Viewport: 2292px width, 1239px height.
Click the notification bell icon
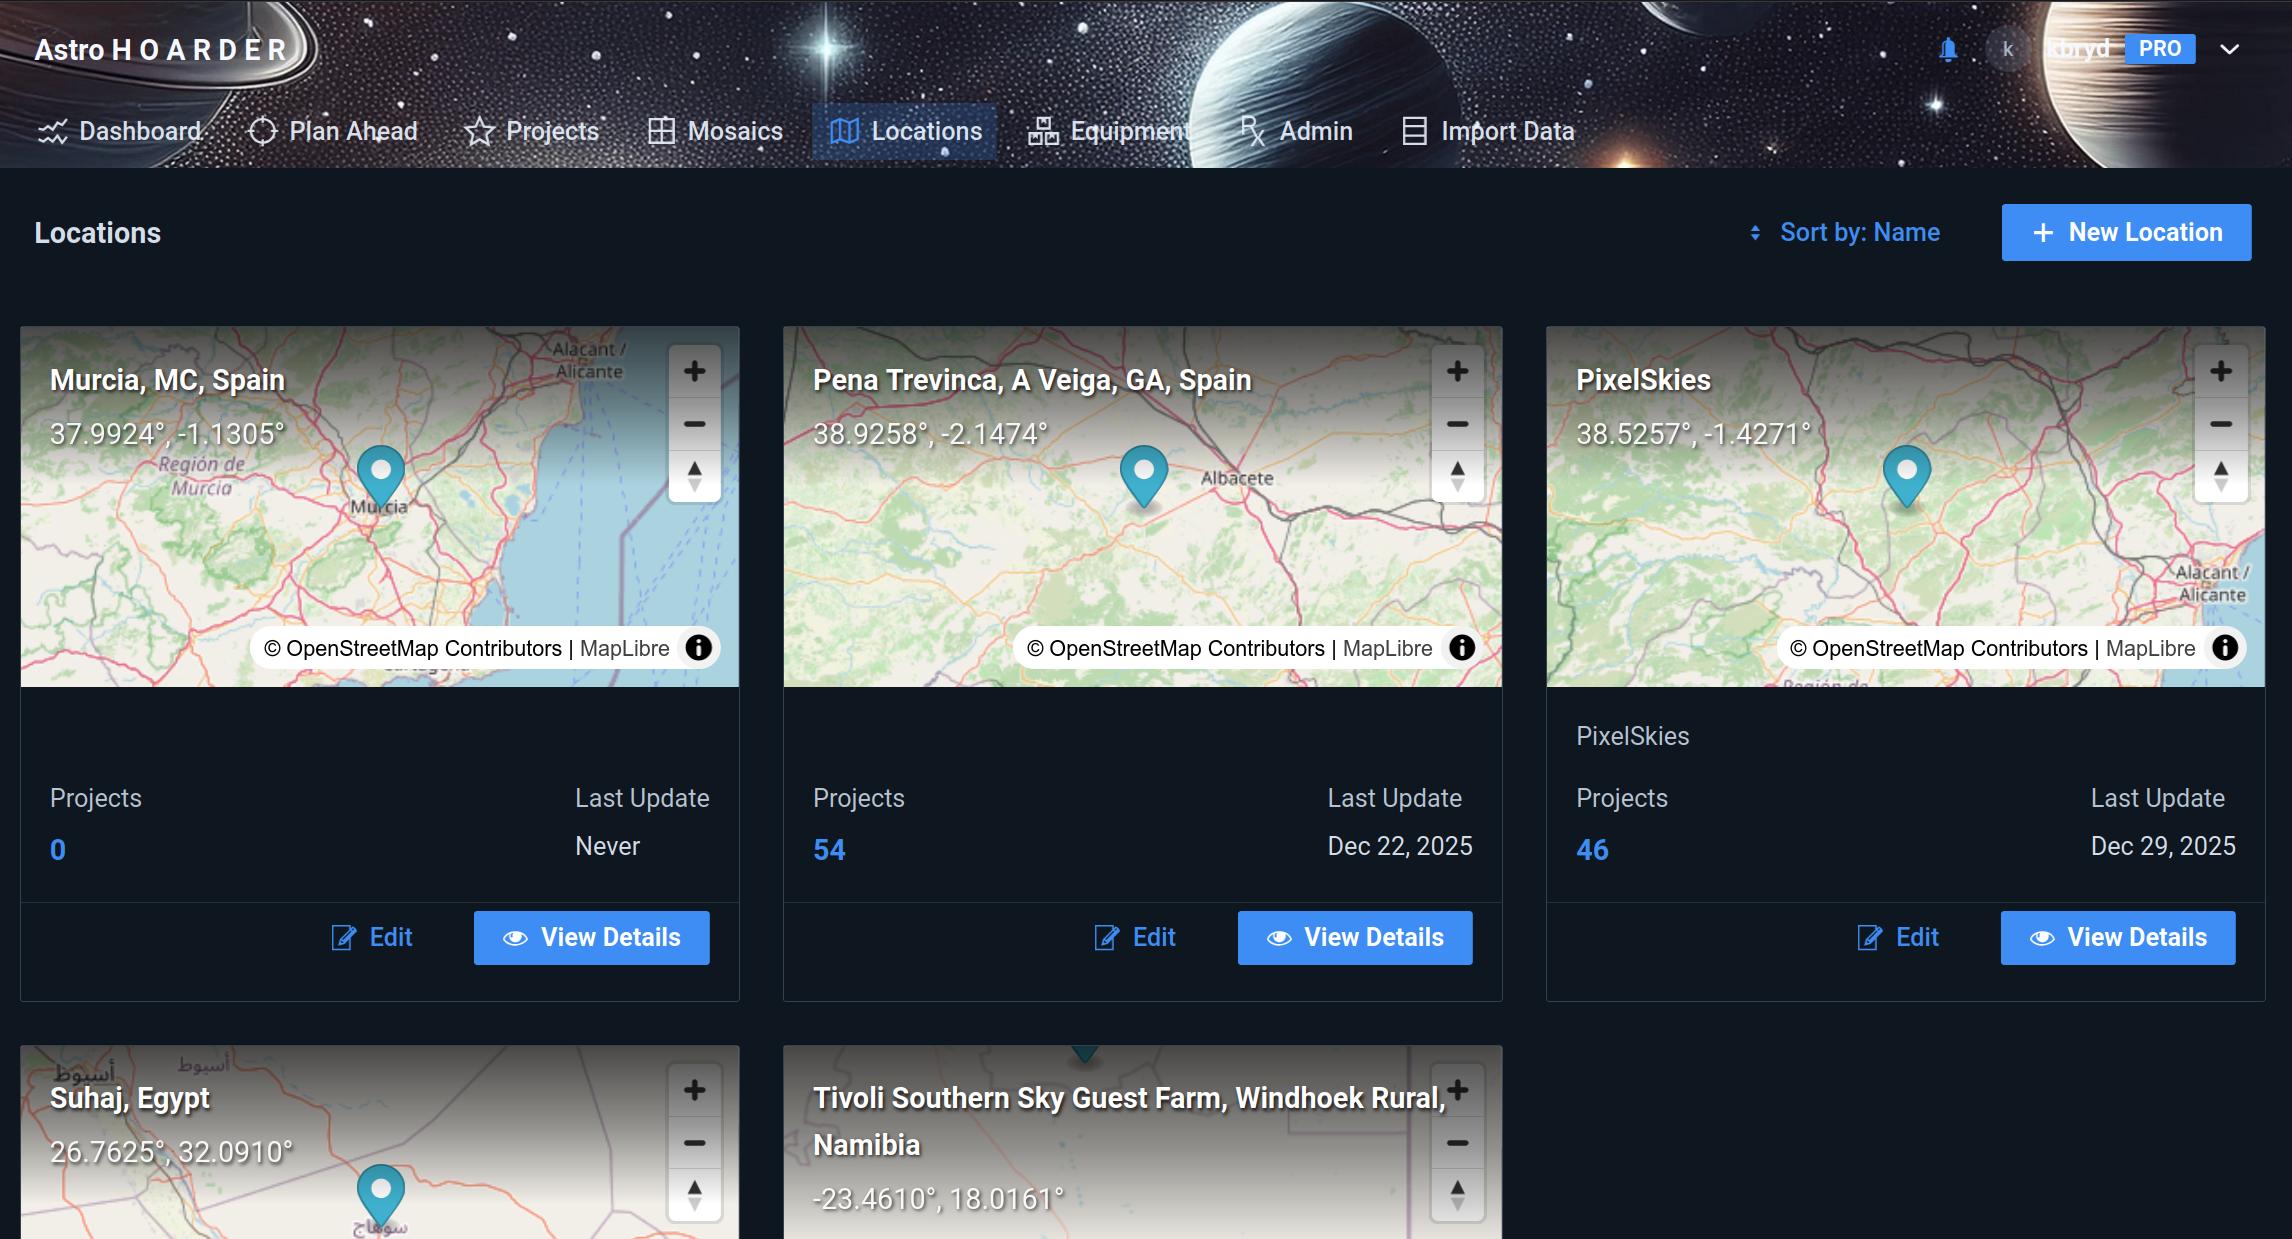point(1948,49)
